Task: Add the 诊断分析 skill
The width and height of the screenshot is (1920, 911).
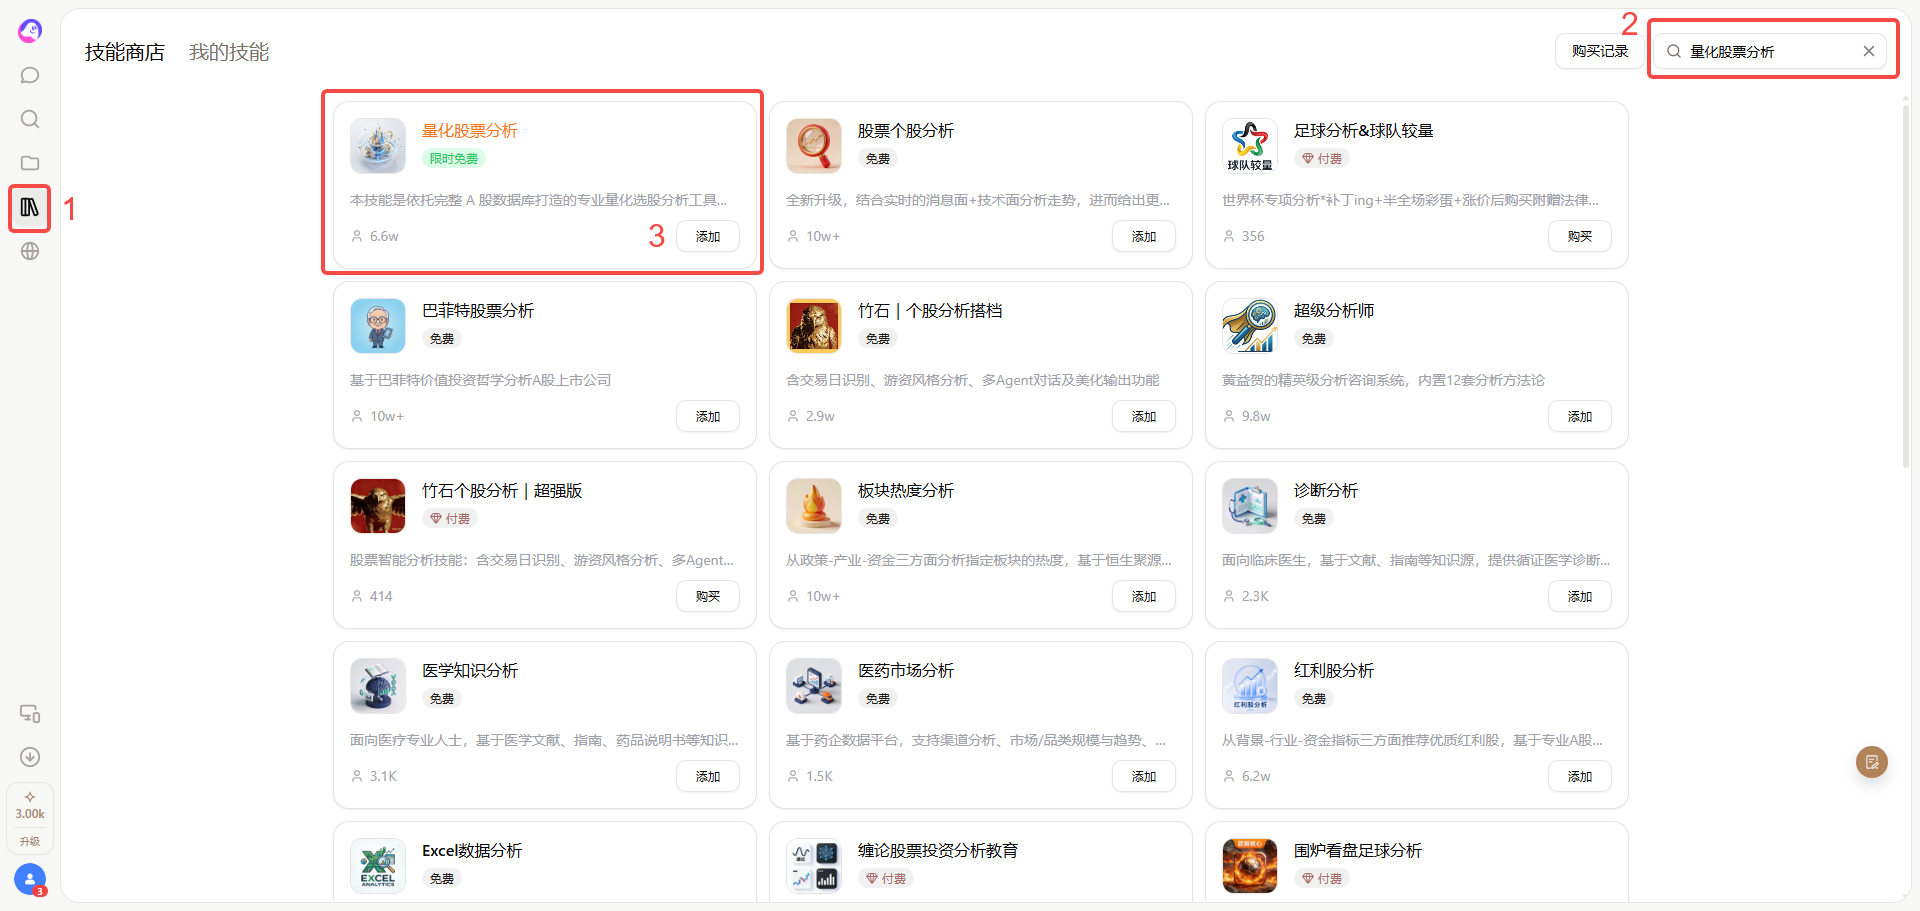Action: point(1580,596)
